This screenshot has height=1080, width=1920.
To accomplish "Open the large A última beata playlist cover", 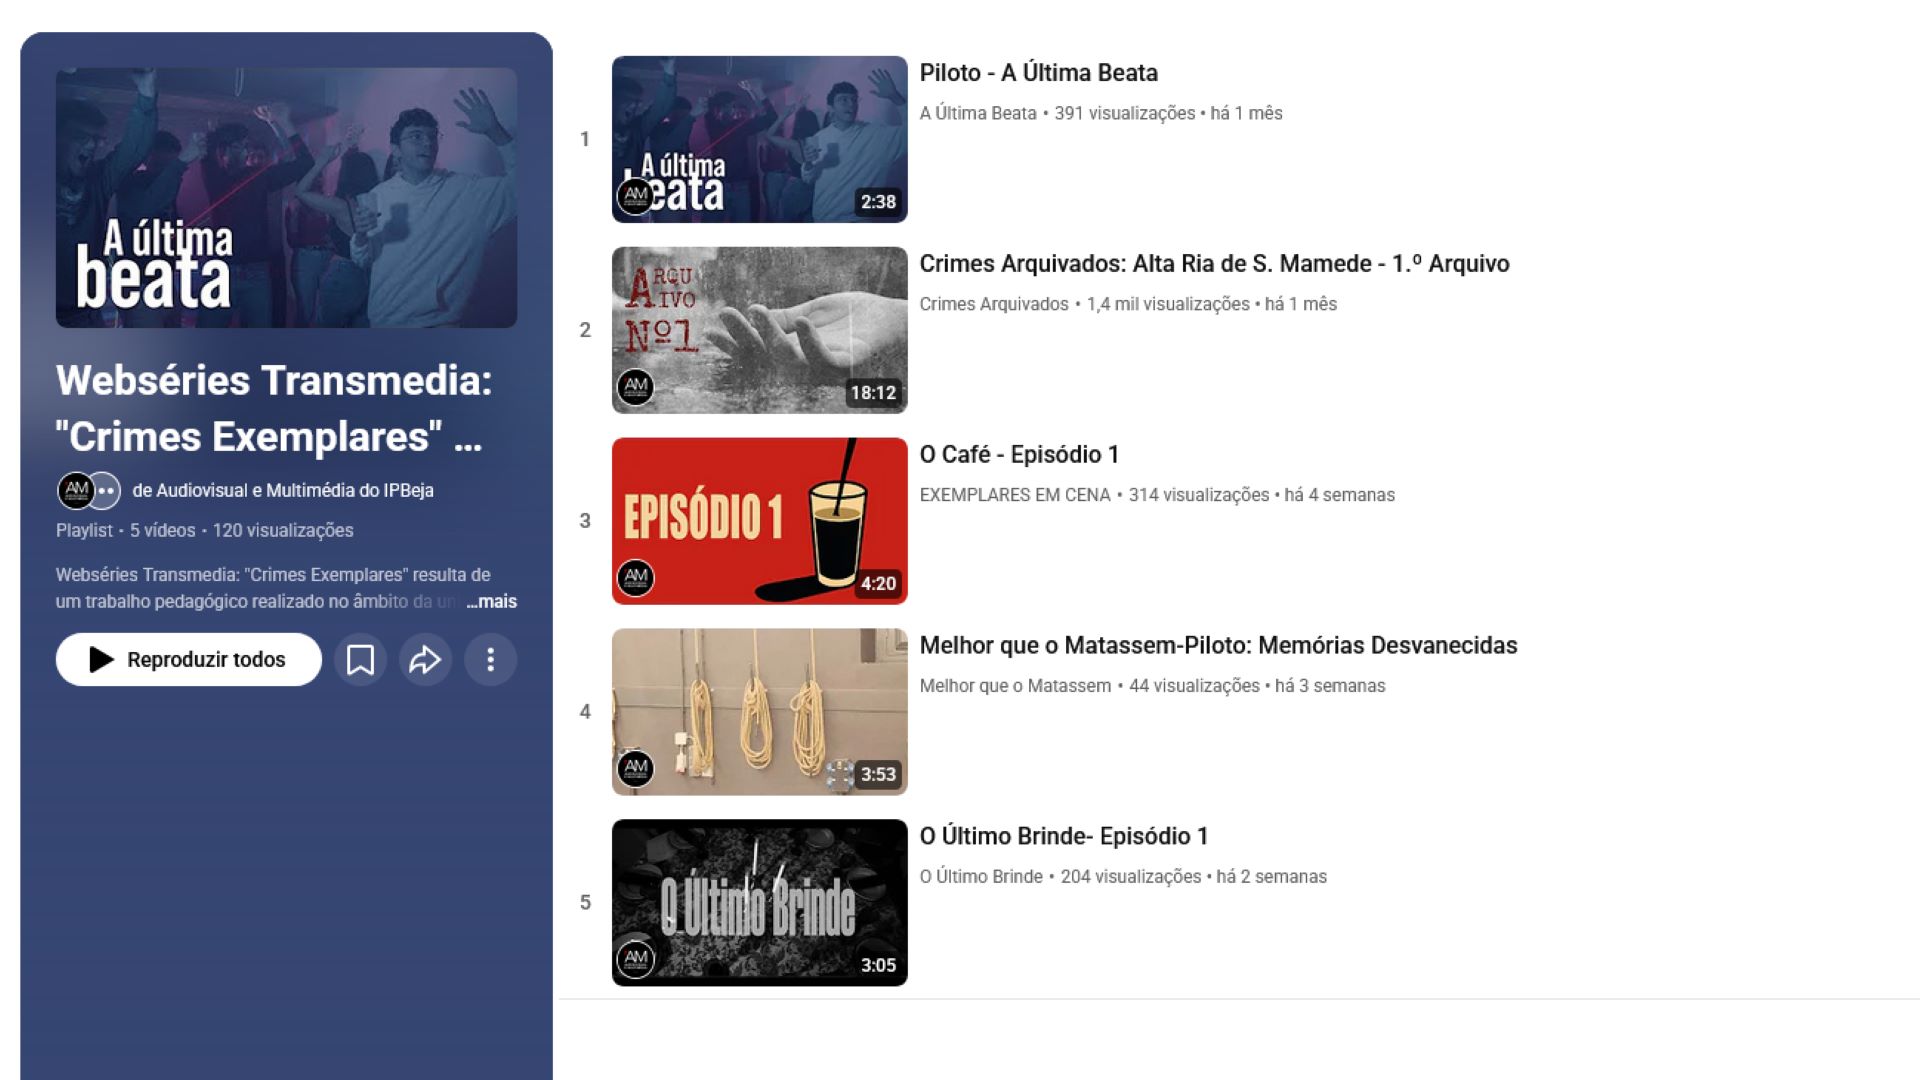I will point(286,198).
